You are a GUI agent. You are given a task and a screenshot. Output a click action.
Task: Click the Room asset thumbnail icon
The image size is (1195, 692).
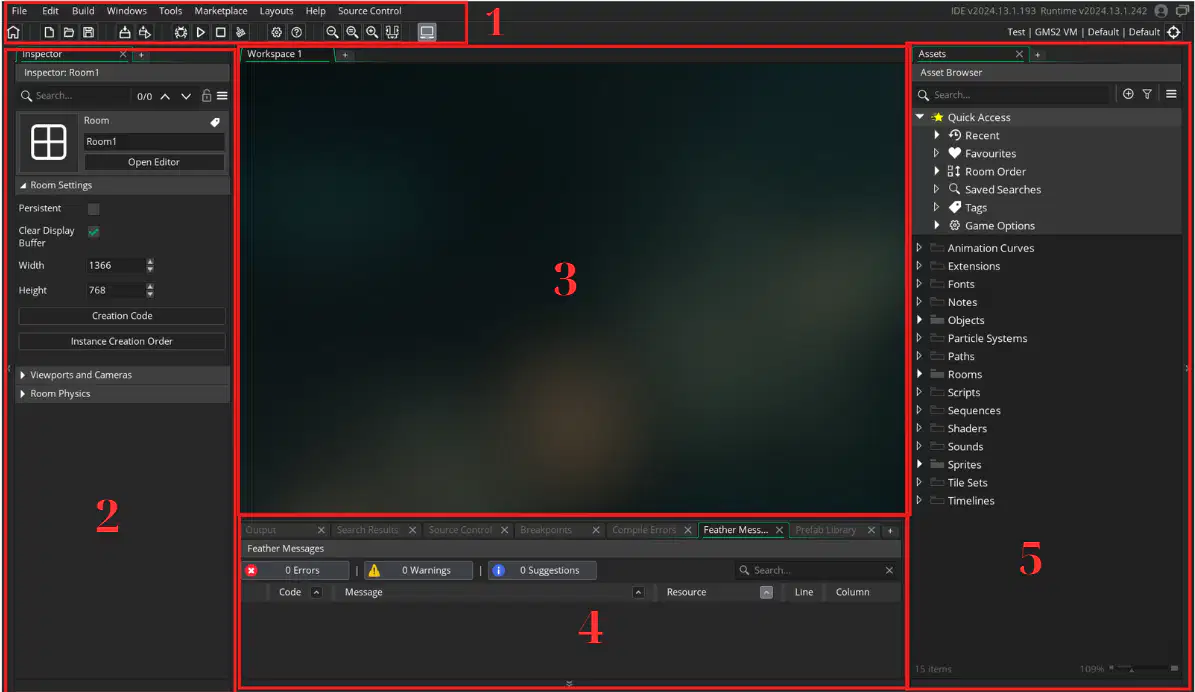coord(48,143)
